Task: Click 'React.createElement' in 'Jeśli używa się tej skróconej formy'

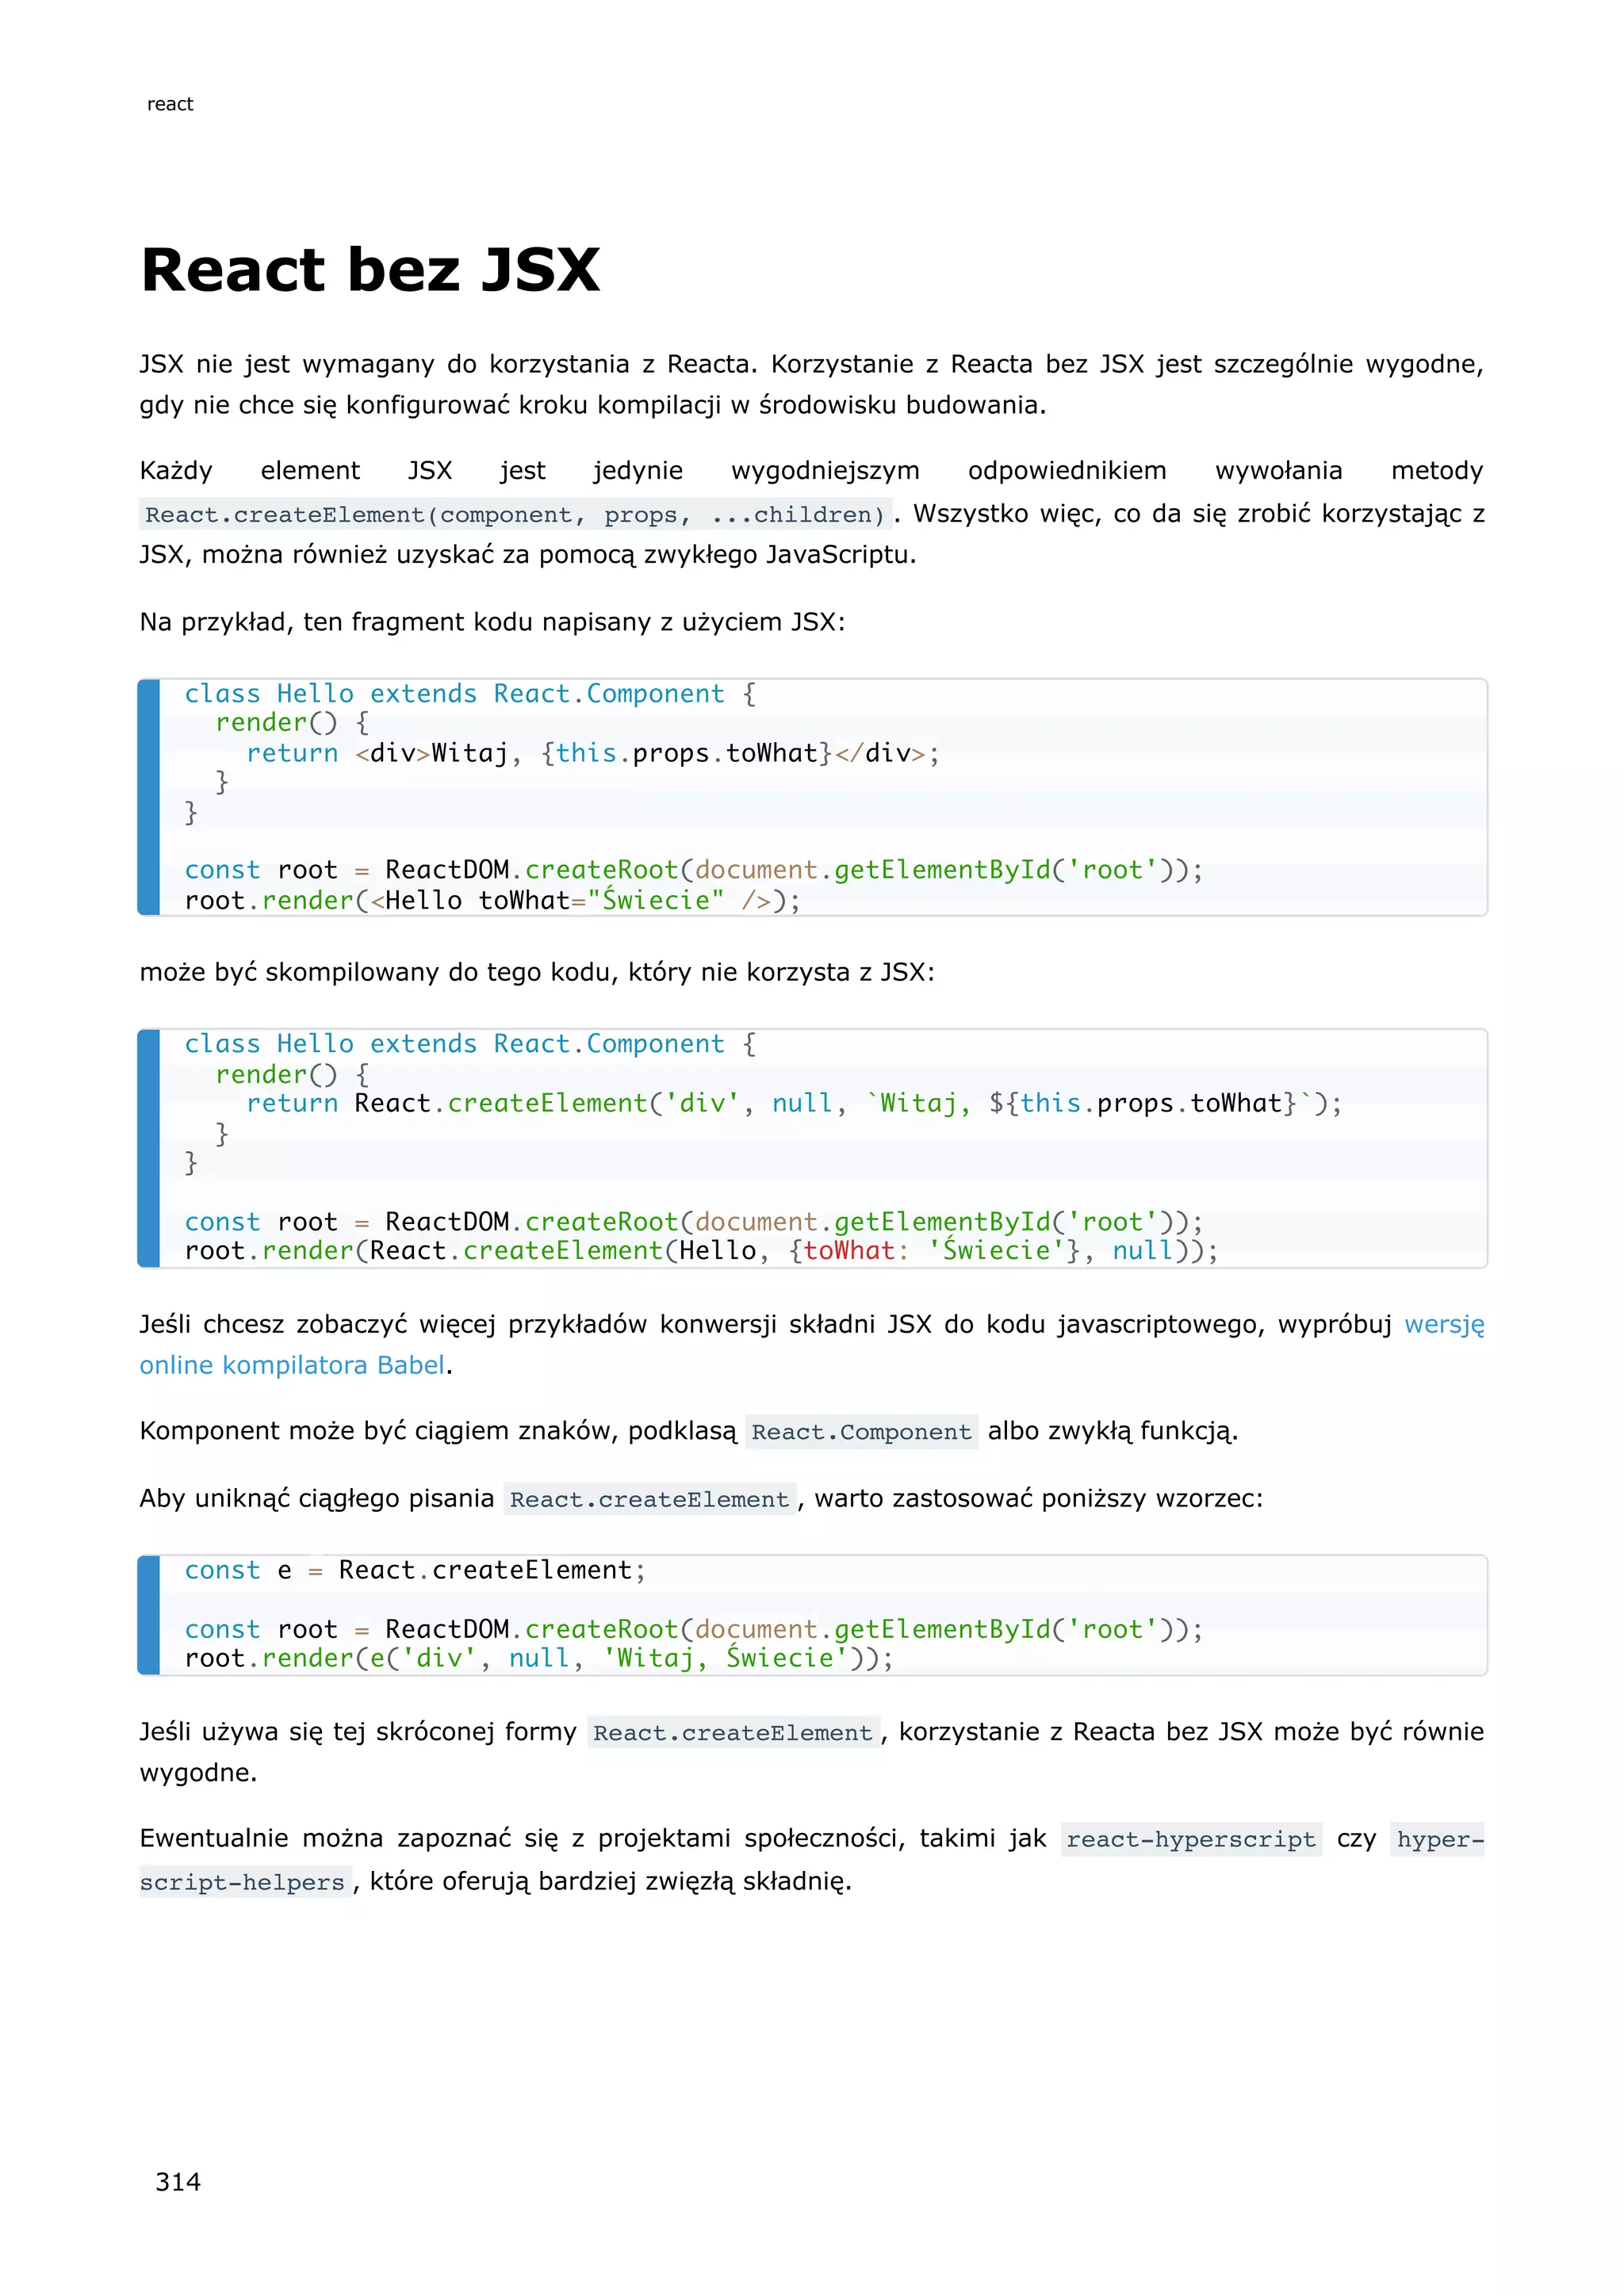Action: click(733, 1732)
